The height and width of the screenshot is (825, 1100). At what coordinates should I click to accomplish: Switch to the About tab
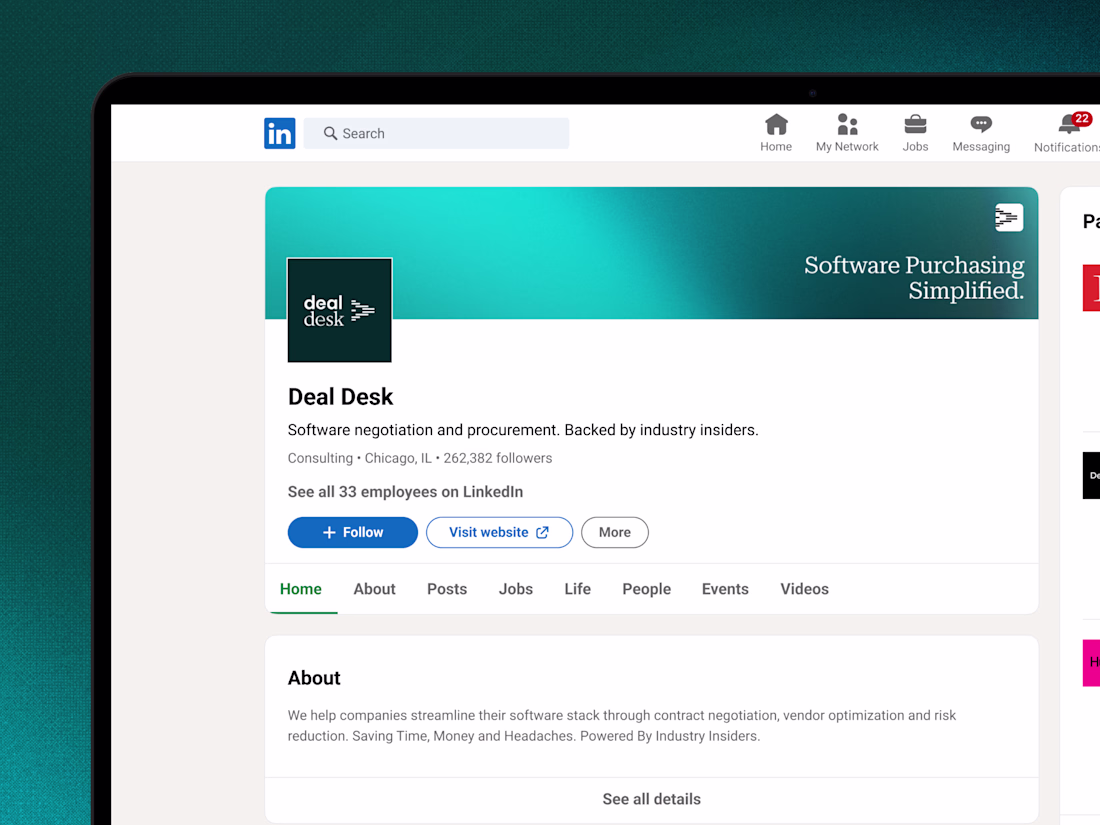pos(375,589)
